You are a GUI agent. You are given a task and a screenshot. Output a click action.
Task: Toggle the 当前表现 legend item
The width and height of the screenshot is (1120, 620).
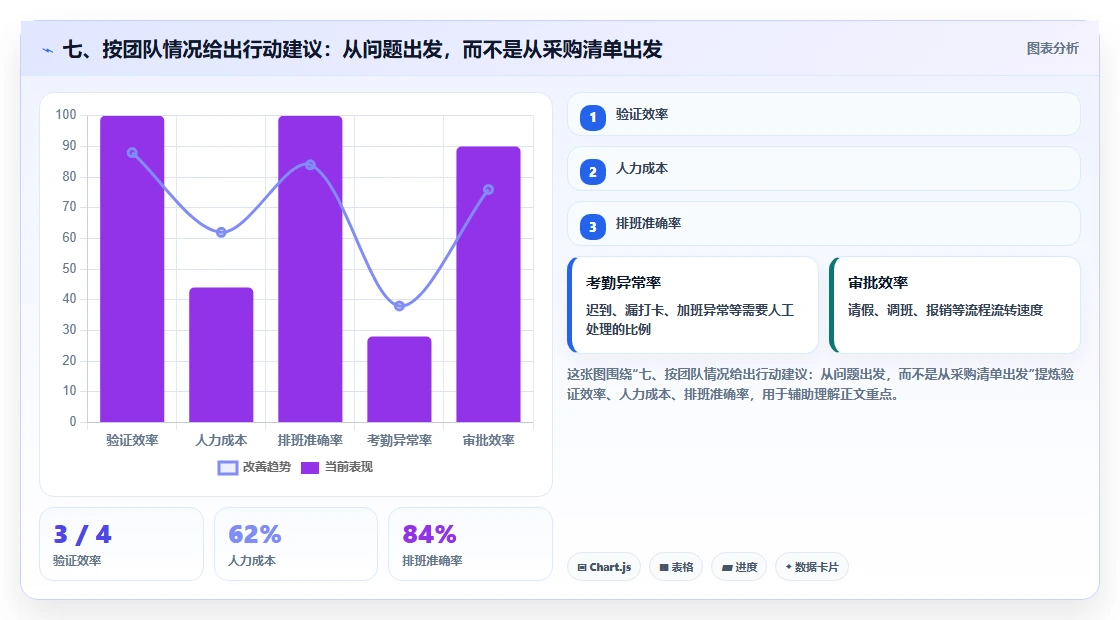tap(336, 467)
